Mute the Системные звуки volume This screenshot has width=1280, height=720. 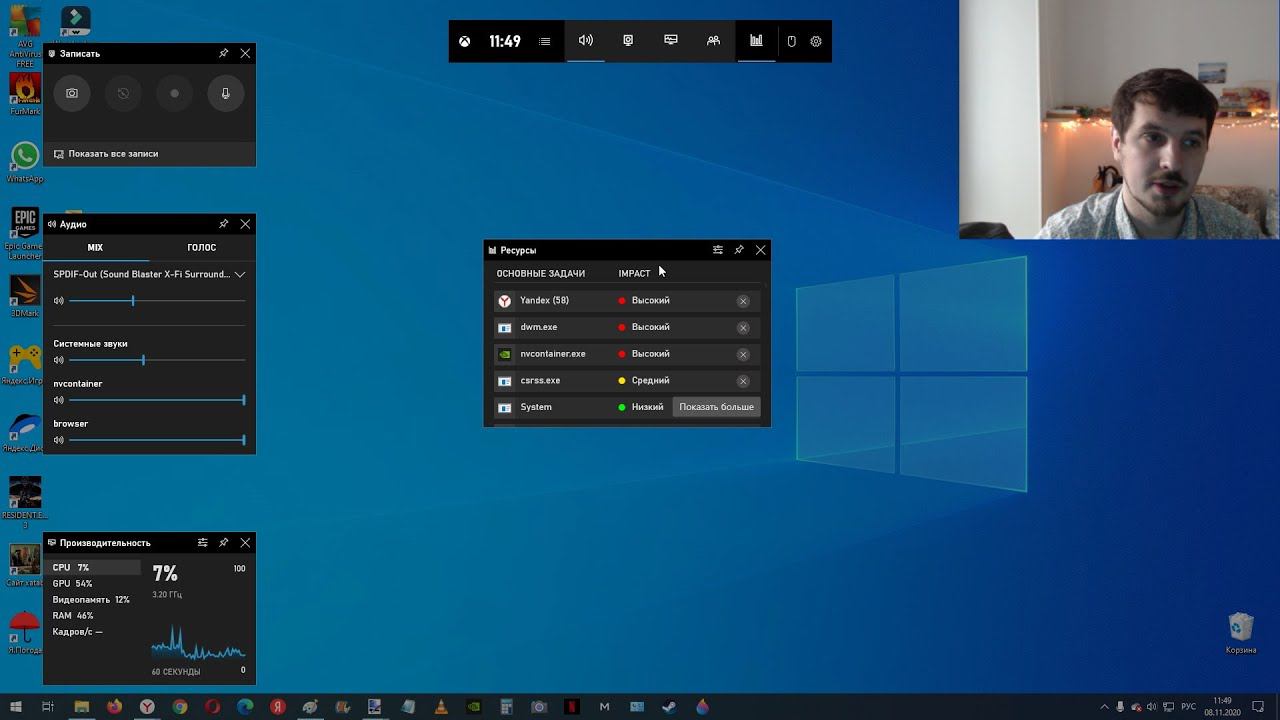[59, 360]
